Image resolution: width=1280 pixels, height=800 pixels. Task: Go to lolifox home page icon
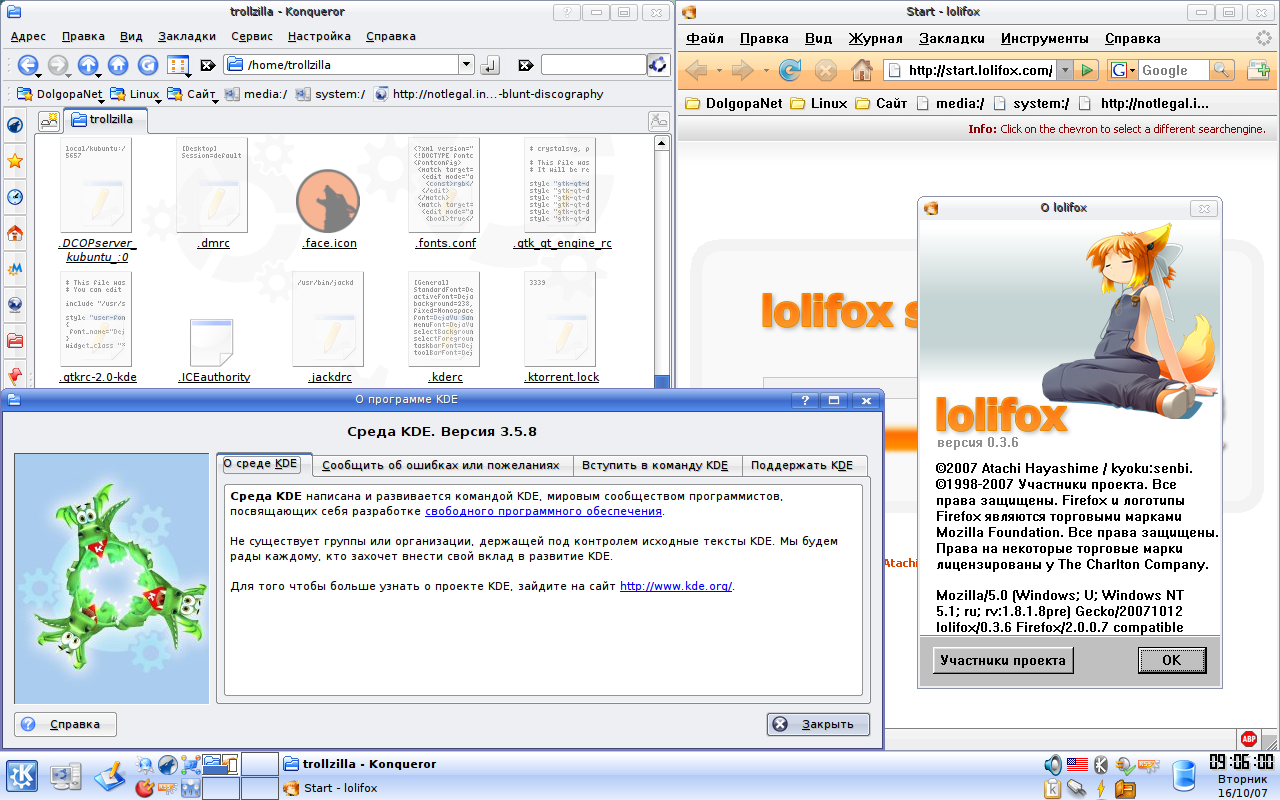(861, 70)
